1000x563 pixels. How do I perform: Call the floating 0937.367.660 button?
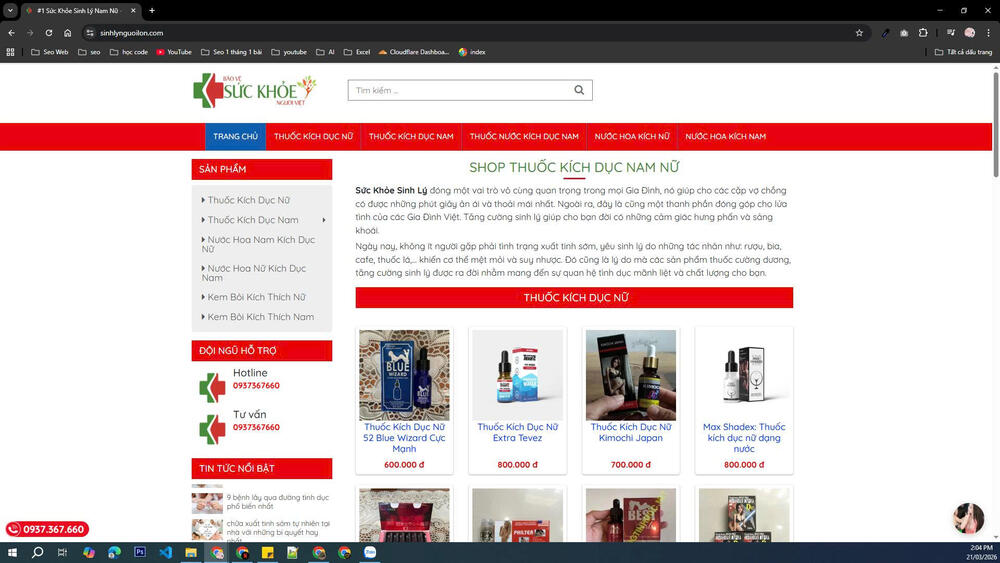(47, 529)
